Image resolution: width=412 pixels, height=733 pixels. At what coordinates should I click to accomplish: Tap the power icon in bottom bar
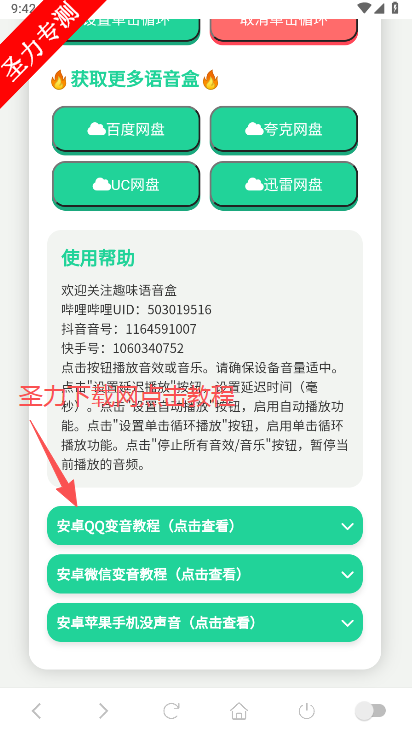point(307,711)
